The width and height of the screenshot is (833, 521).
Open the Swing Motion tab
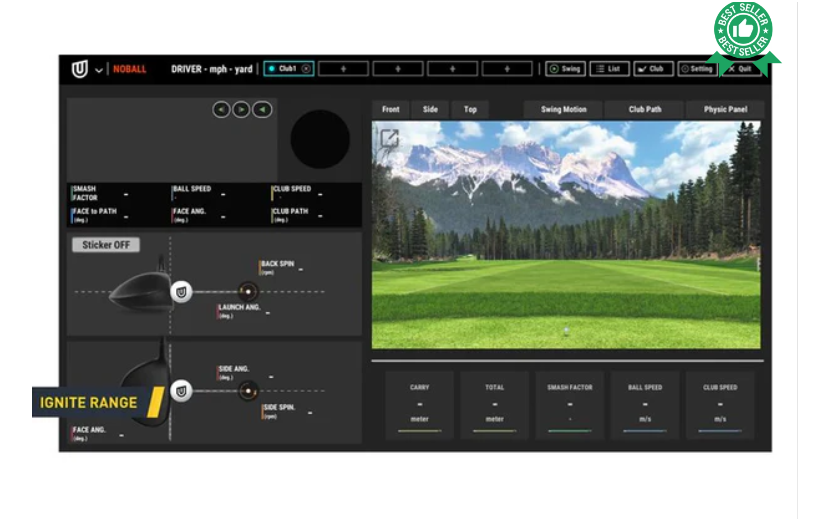tap(563, 109)
